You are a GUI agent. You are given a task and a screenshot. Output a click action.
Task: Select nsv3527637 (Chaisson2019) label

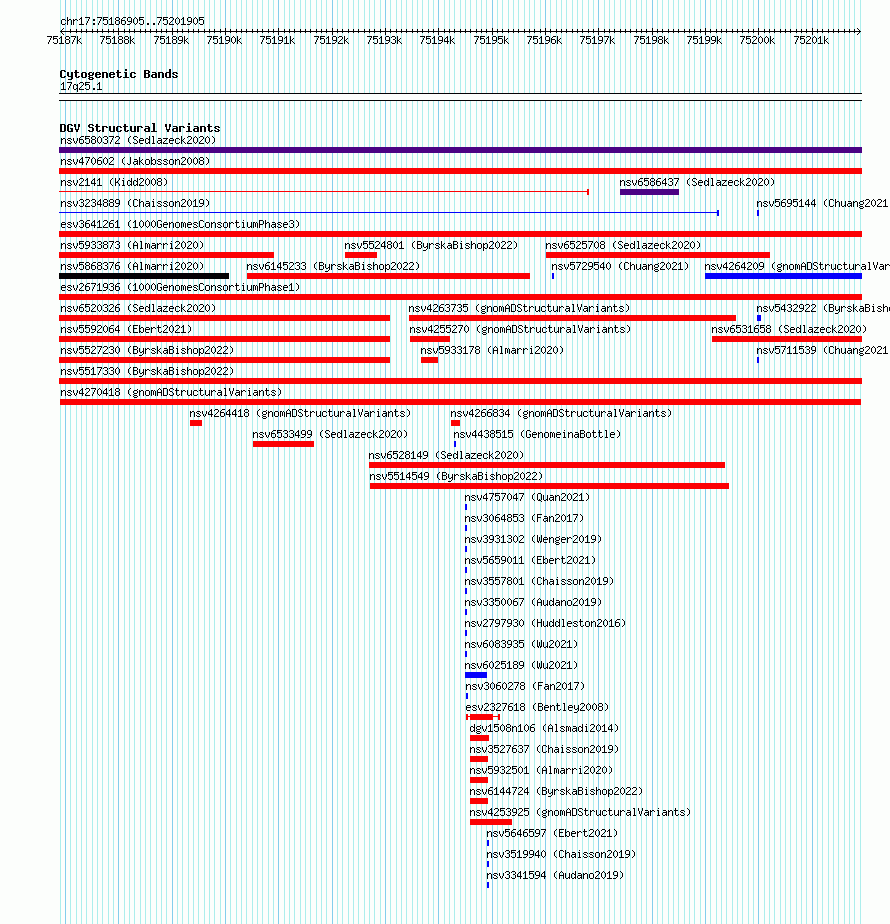click(x=544, y=750)
